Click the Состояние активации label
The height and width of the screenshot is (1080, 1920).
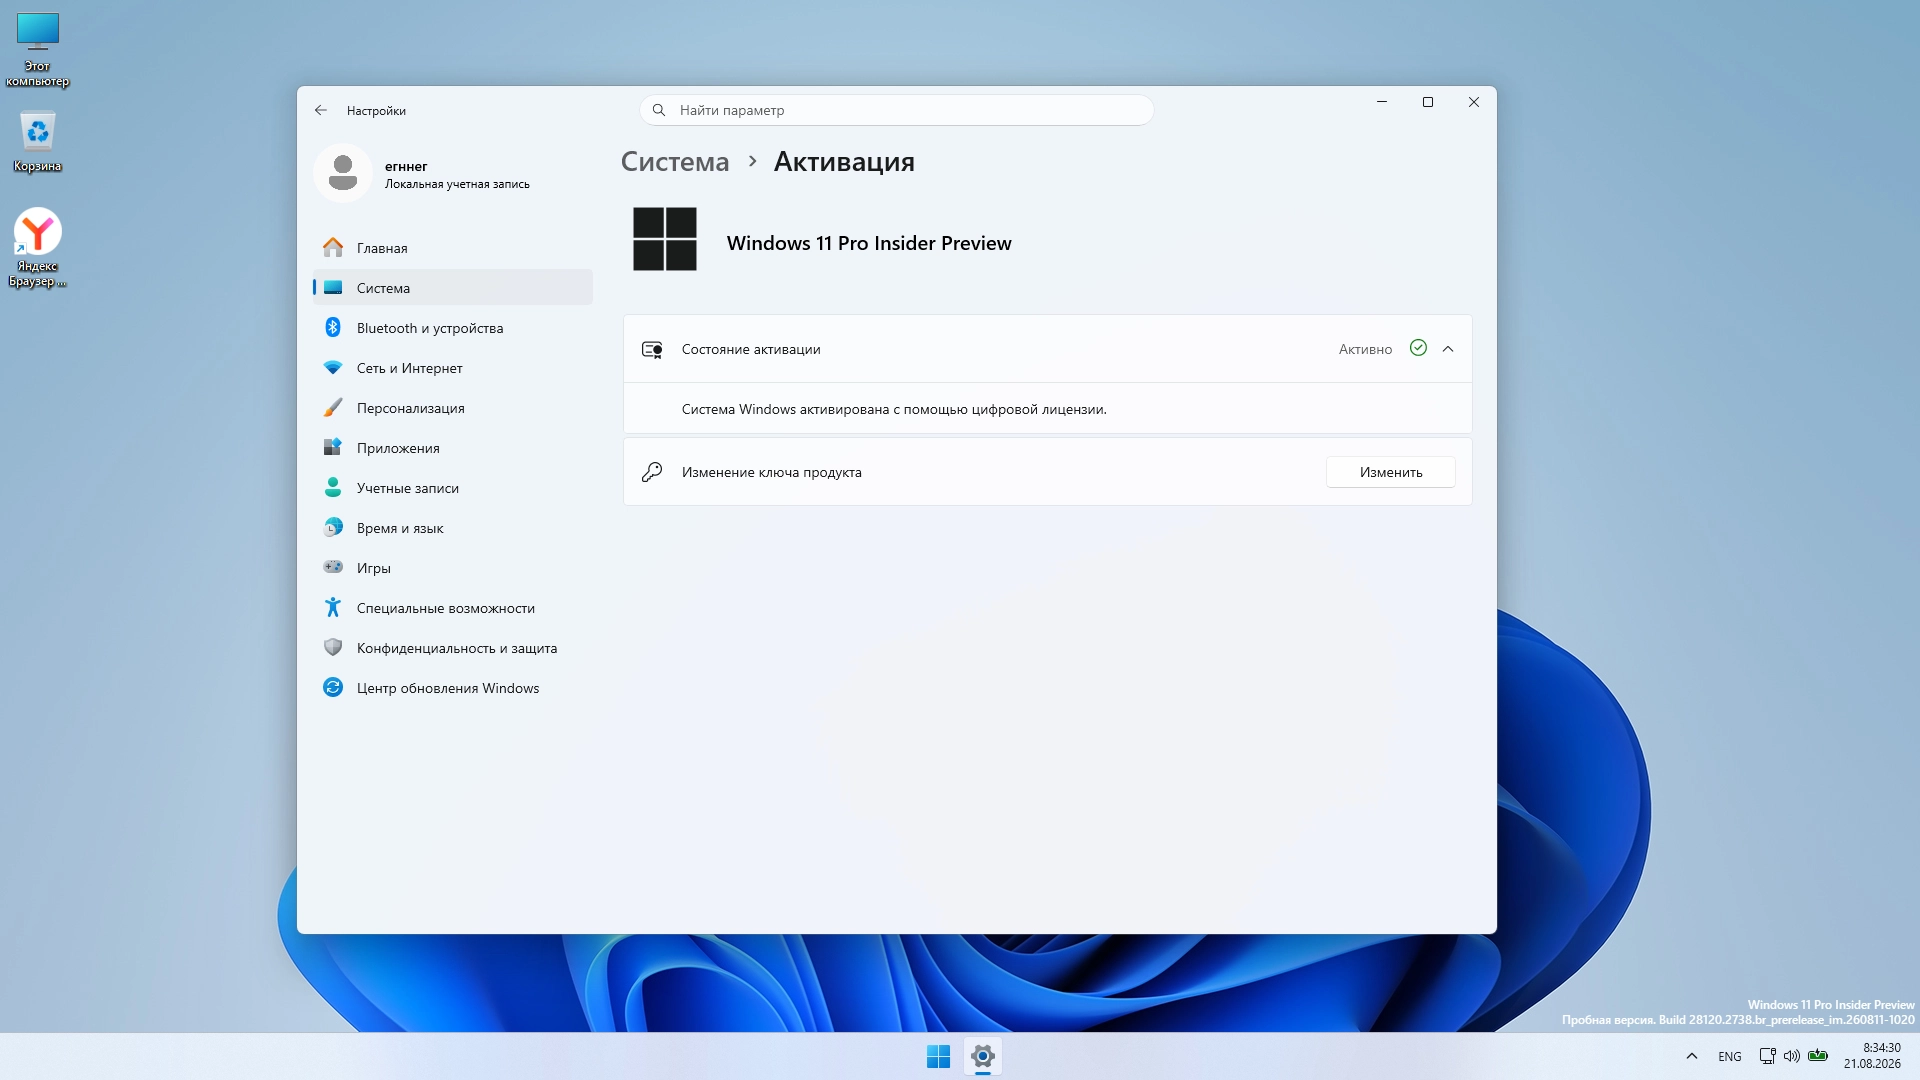(x=751, y=349)
